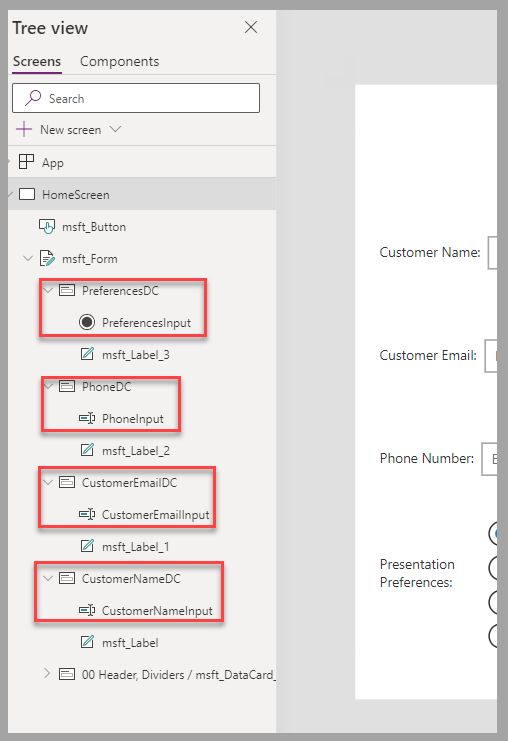Select msft_Label in the tree

click(x=130, y=643)
